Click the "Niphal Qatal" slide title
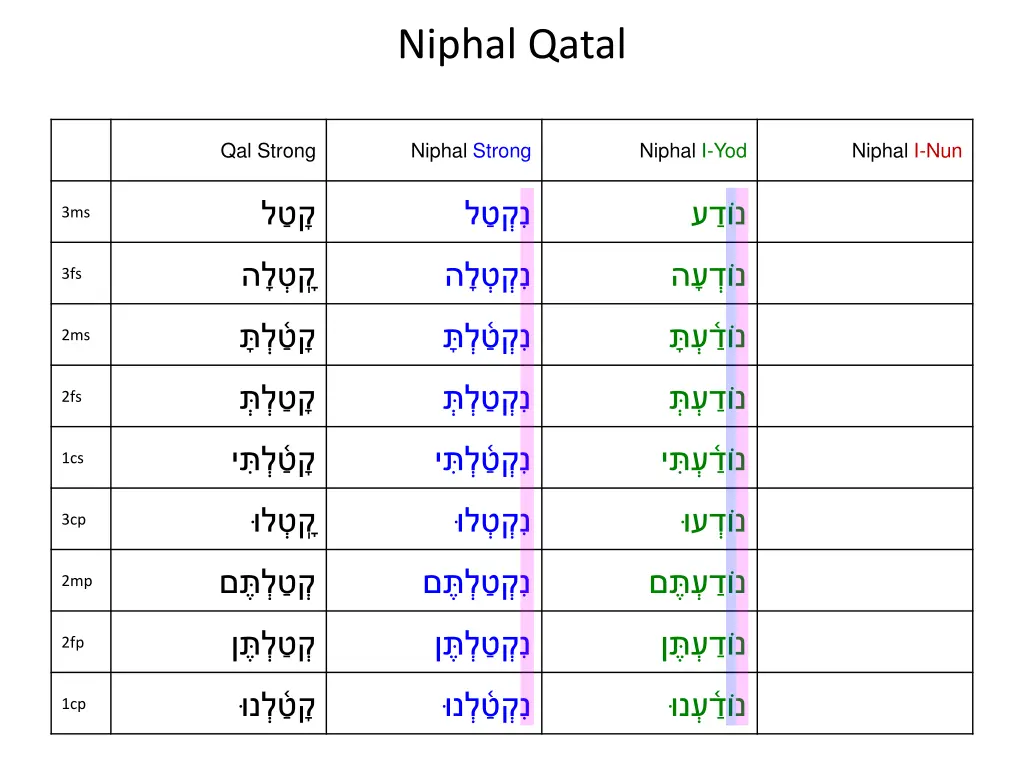Image resolution: width=1024 pixels, height=768 pixels. click(512, 45)
